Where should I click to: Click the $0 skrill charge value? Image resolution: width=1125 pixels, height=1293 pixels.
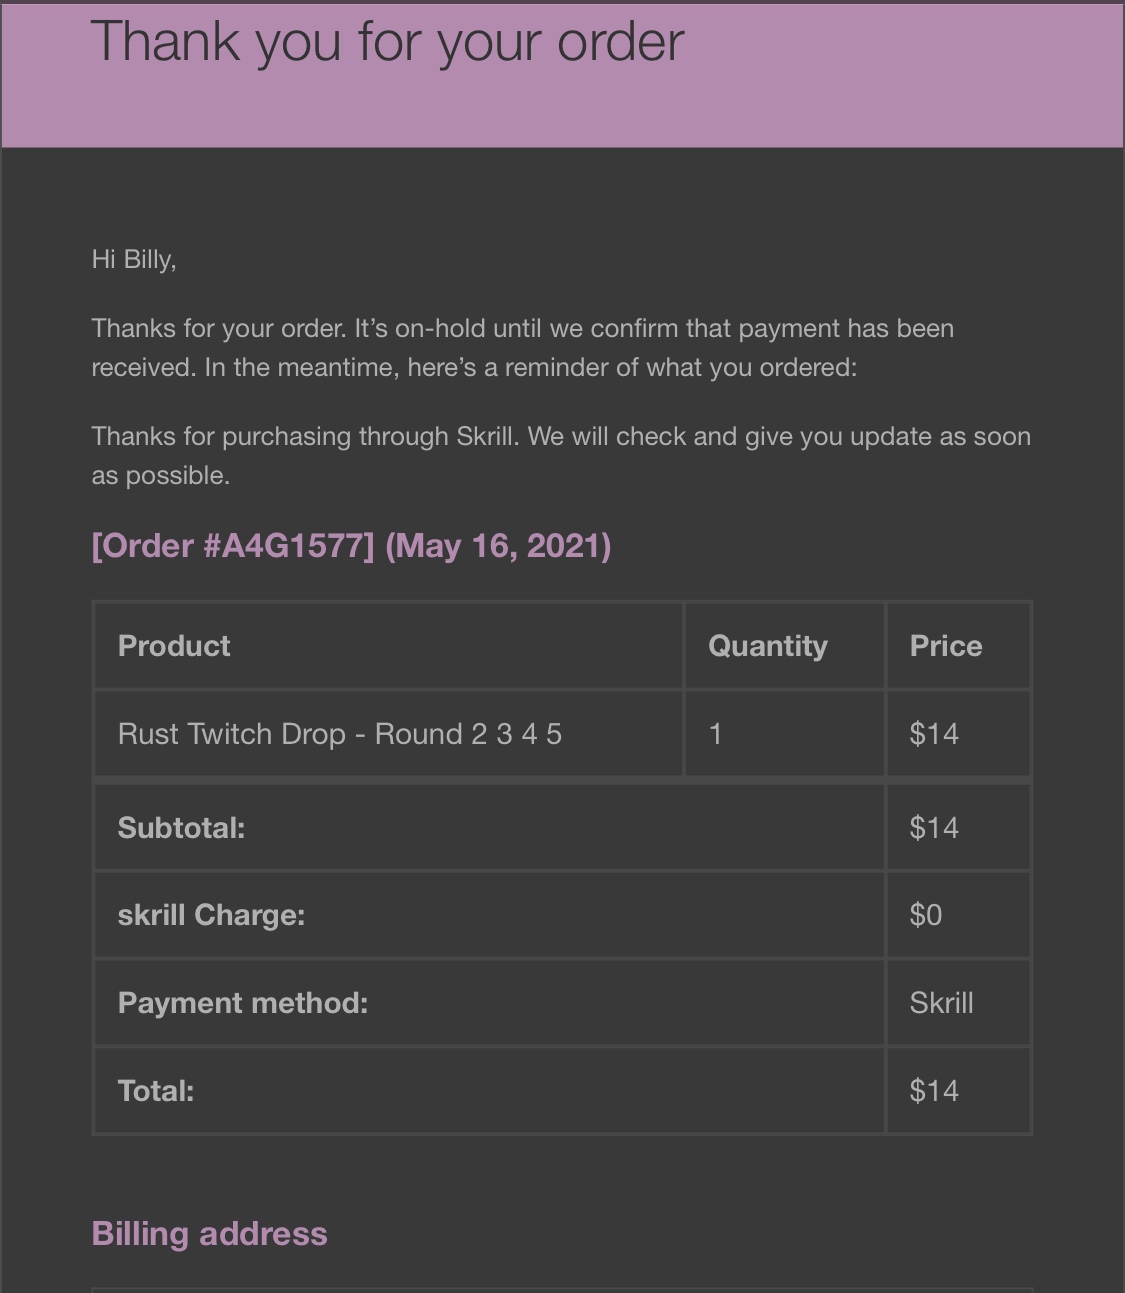[x=926, y=915]
